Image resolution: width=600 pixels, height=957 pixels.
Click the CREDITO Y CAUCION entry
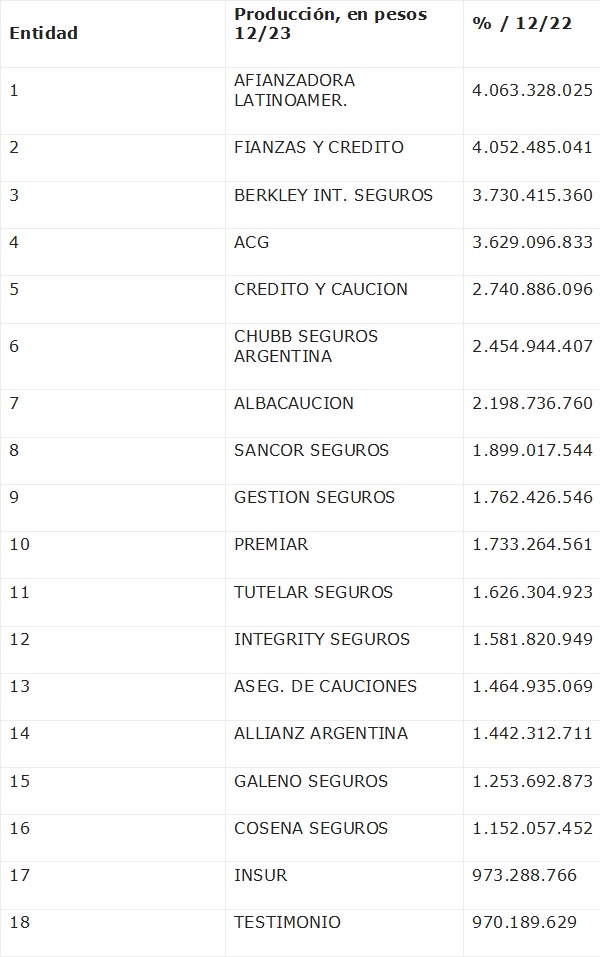click(x=320, y=289)
